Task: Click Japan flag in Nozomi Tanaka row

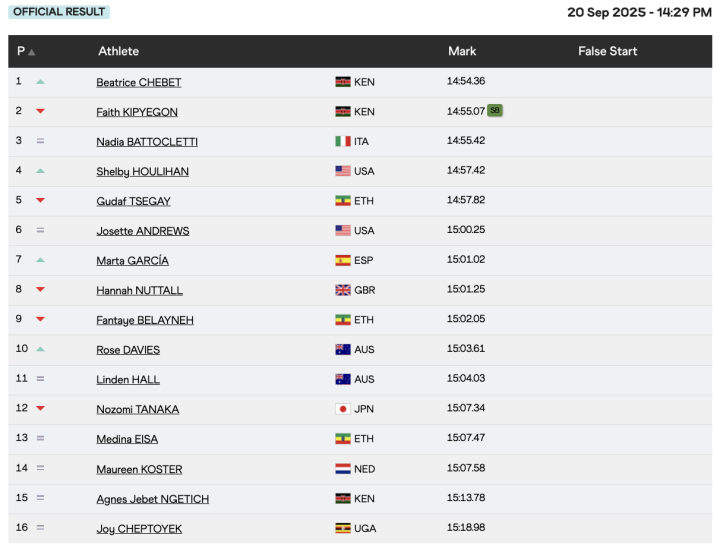Action: 343,409
